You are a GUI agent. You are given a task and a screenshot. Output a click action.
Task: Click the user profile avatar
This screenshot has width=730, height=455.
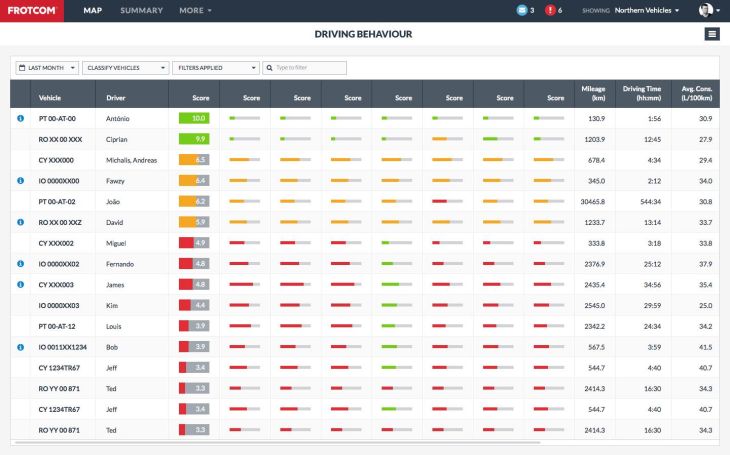point(705,10)
